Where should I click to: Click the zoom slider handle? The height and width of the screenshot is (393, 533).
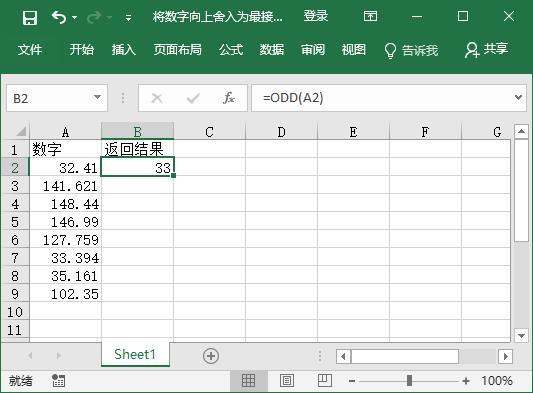pyautogui.click(x=409, y=380)
